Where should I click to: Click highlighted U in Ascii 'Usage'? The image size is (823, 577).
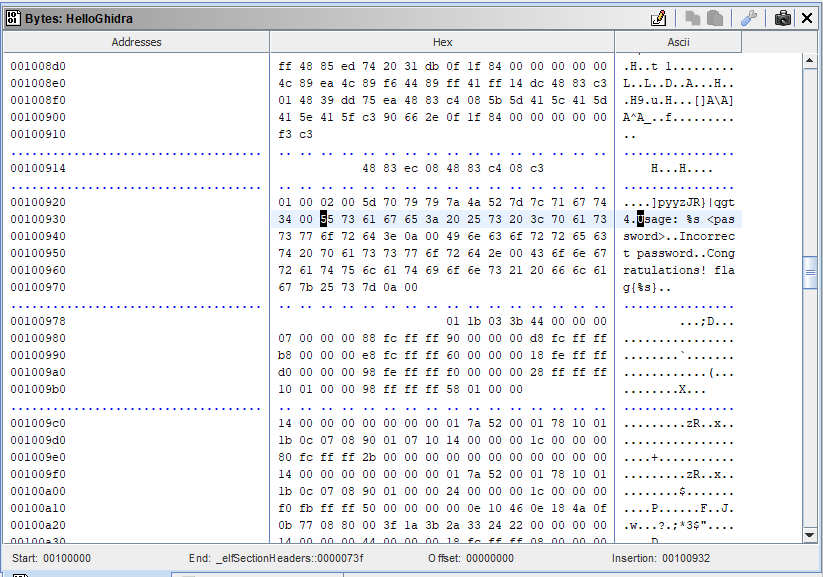pos(640,219)
